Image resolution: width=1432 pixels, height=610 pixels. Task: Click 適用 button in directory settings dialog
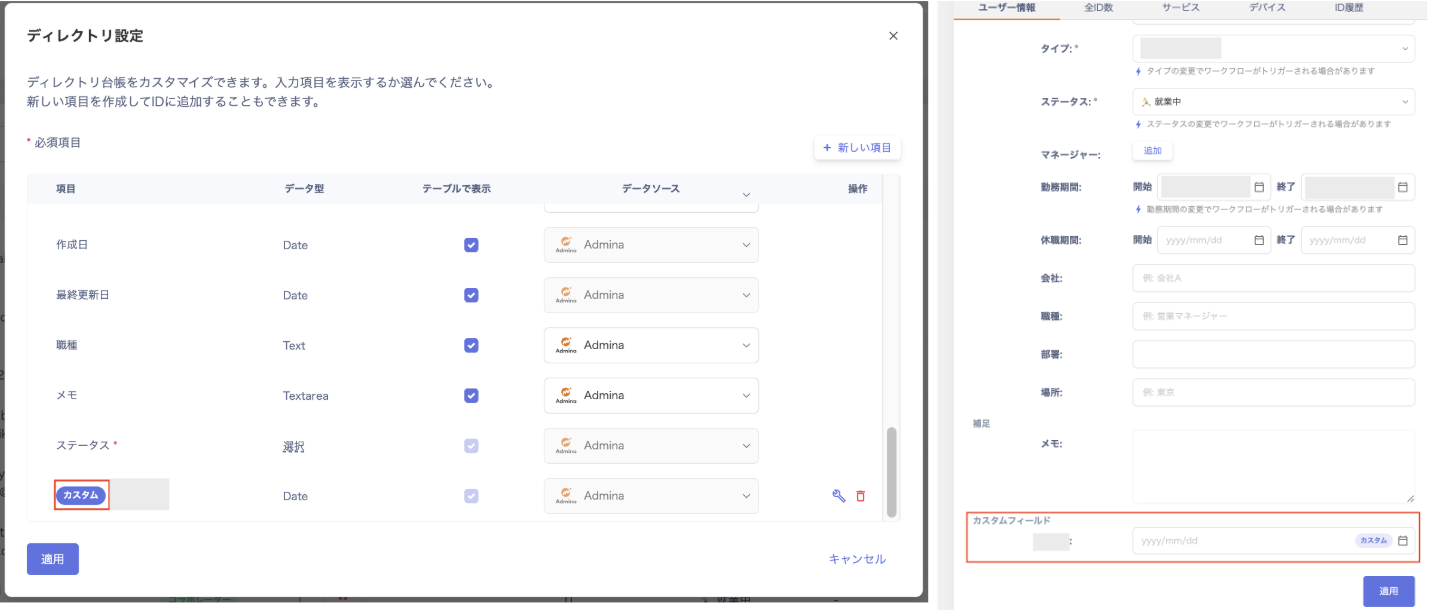(x=53, y=559)
